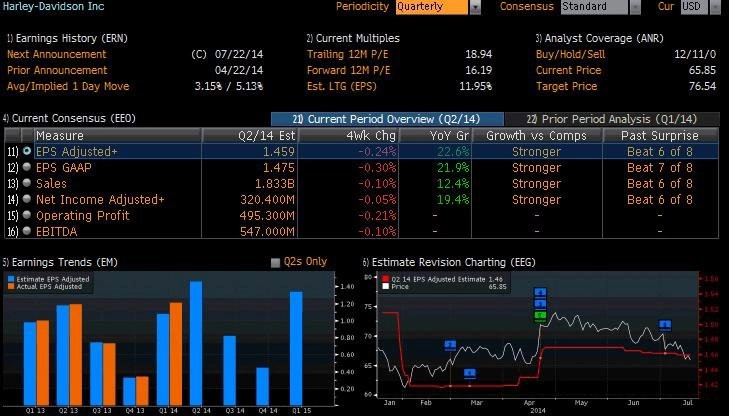Click the Buy/Hold/Sell label

point(570,54)
